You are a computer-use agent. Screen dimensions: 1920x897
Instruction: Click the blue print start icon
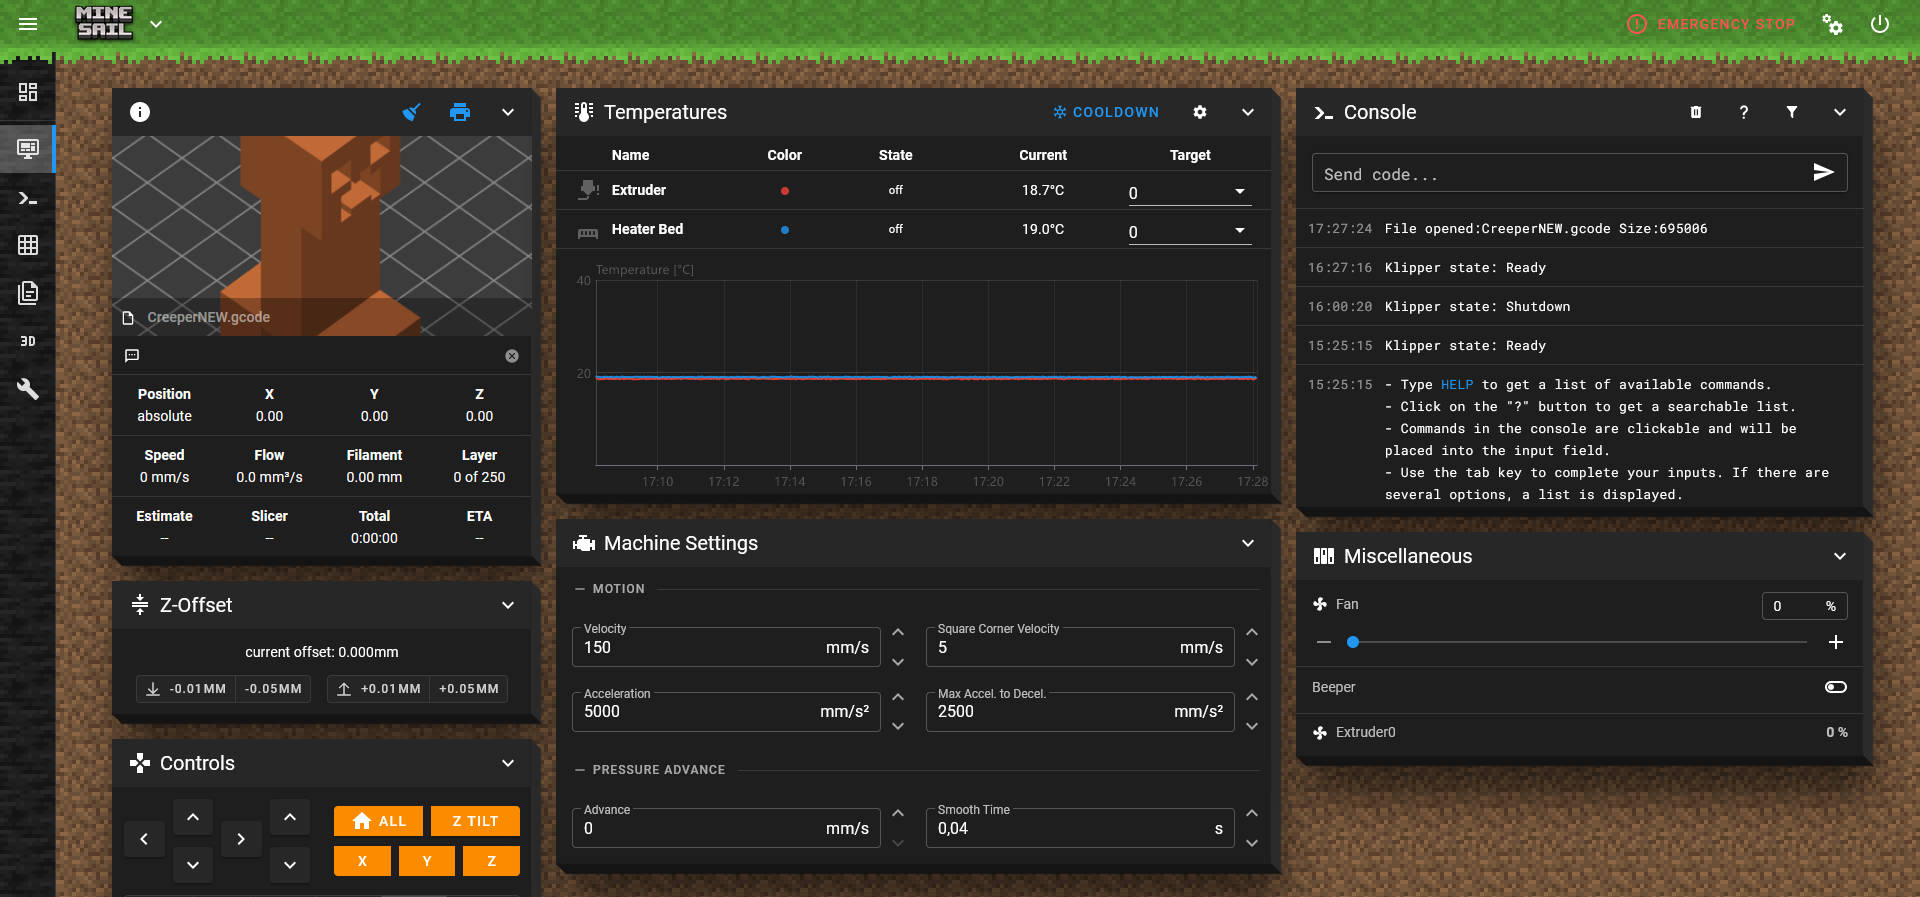[459, 112]
